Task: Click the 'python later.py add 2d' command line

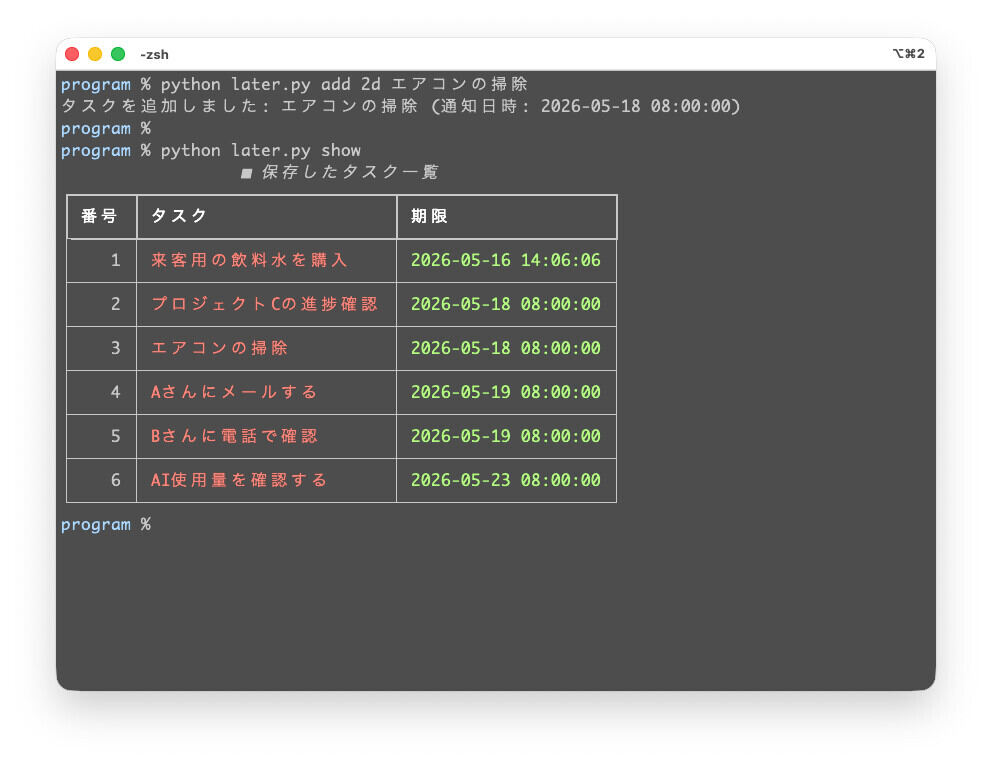Action: coord(294,84)
